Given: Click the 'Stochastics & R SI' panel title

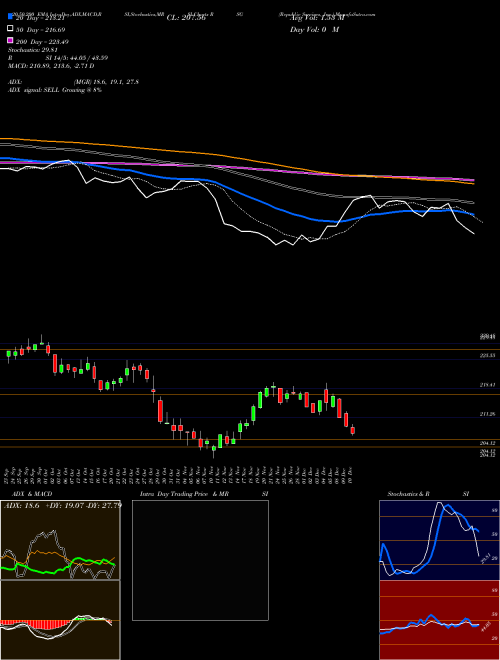Looking at the screenshot, I should pos(428,494).
